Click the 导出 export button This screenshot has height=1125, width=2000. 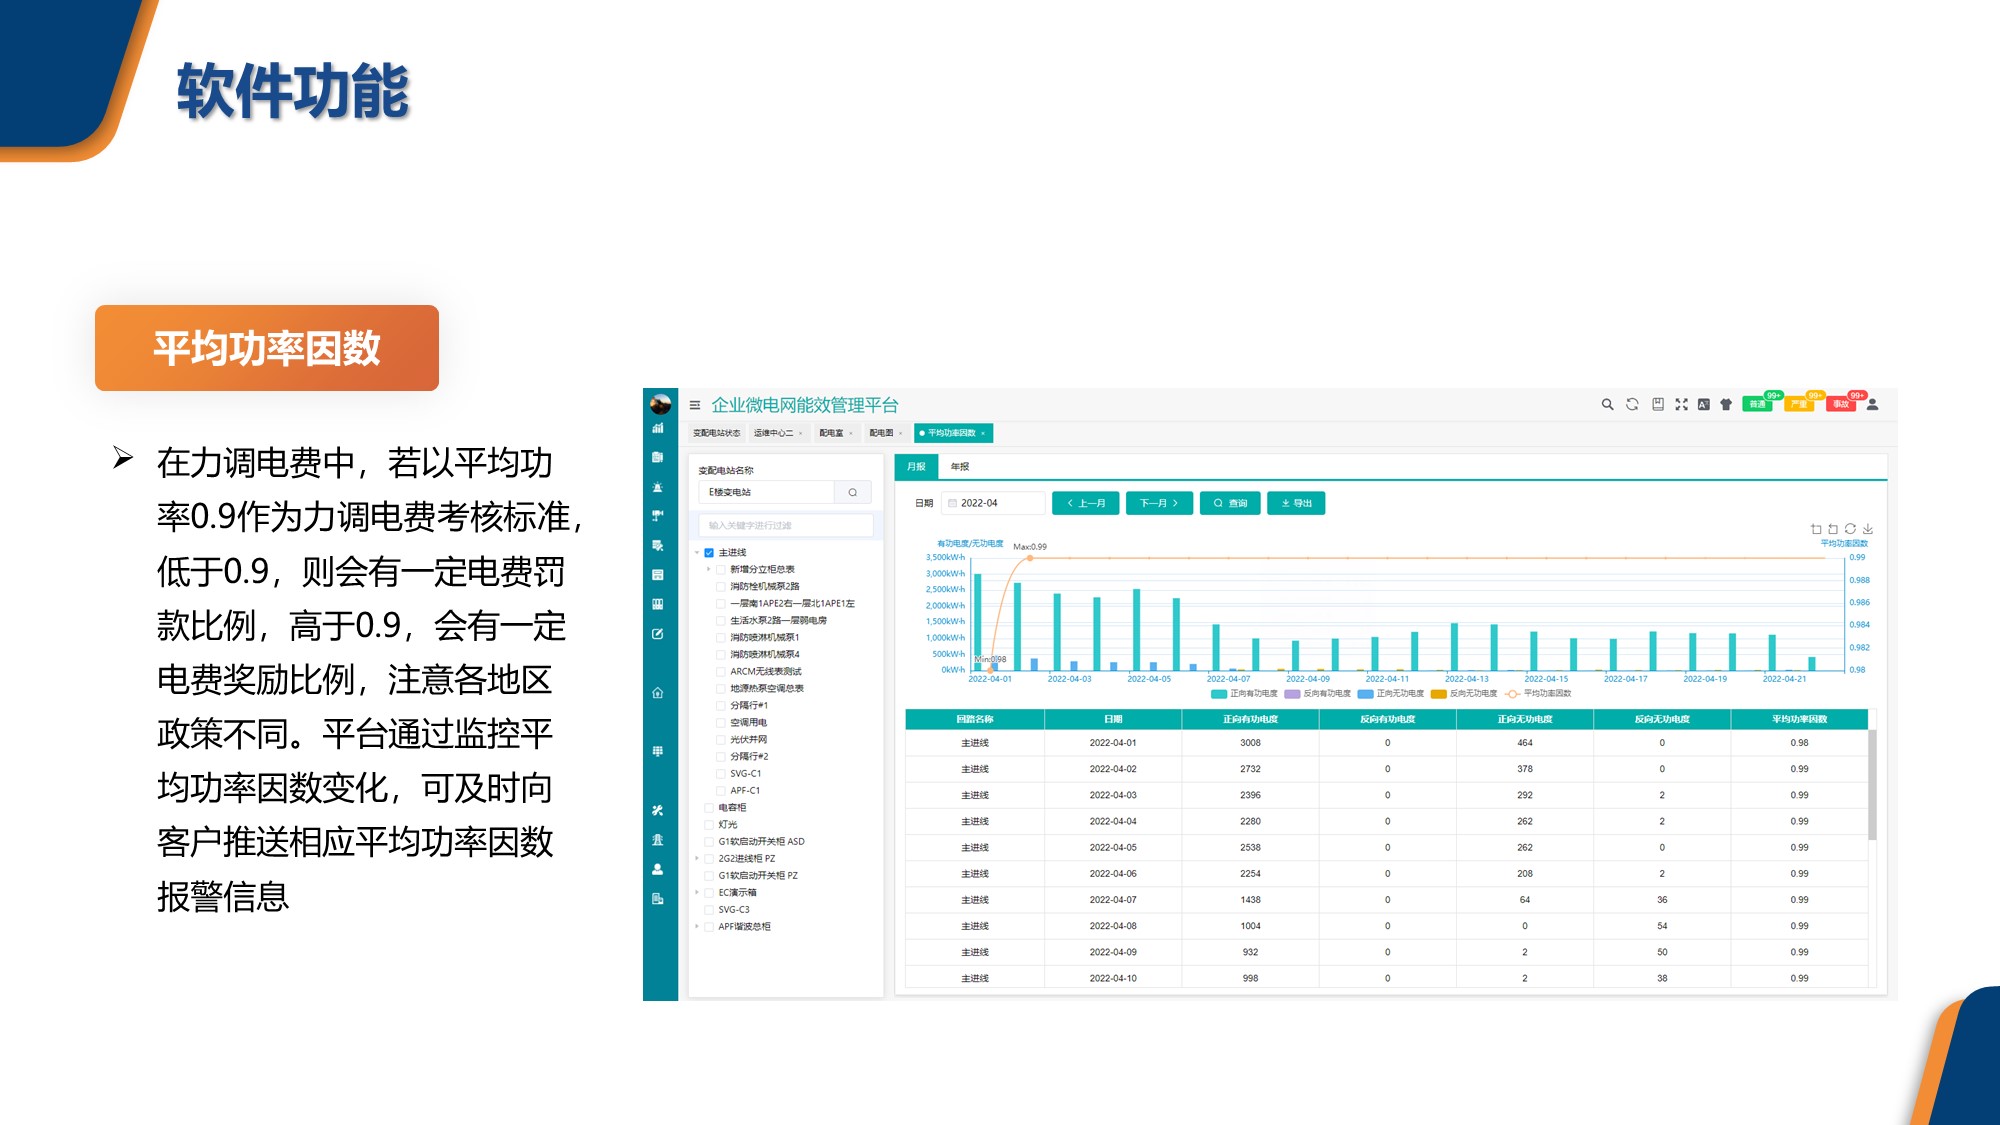pyautogui.click(x=1296, y=503)
